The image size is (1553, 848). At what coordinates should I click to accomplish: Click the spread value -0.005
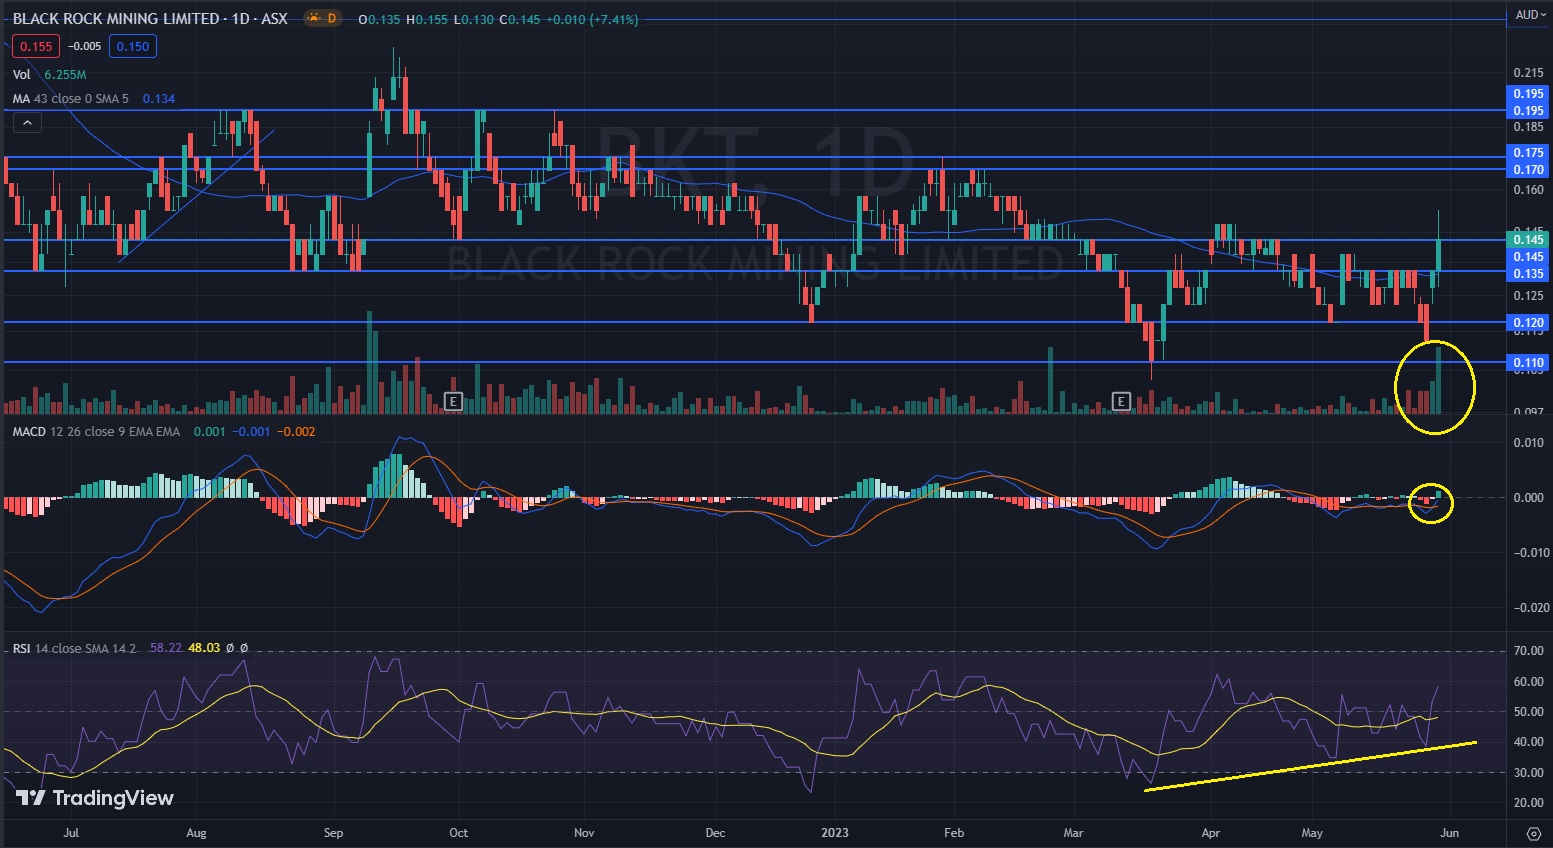(85, 46)
